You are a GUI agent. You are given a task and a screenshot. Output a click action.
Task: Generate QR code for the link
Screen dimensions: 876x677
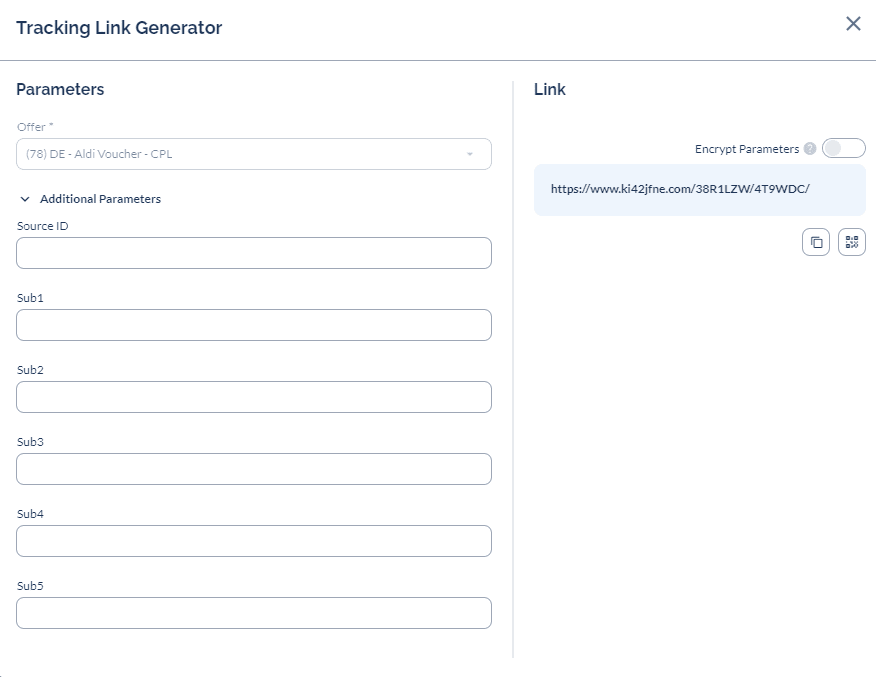click(851, 242)
